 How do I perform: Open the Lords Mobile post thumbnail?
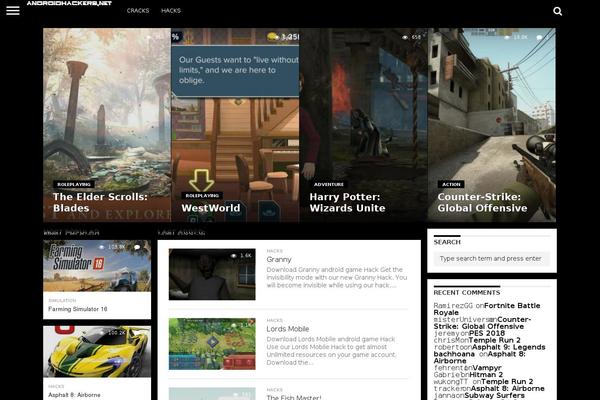[212, 344]
